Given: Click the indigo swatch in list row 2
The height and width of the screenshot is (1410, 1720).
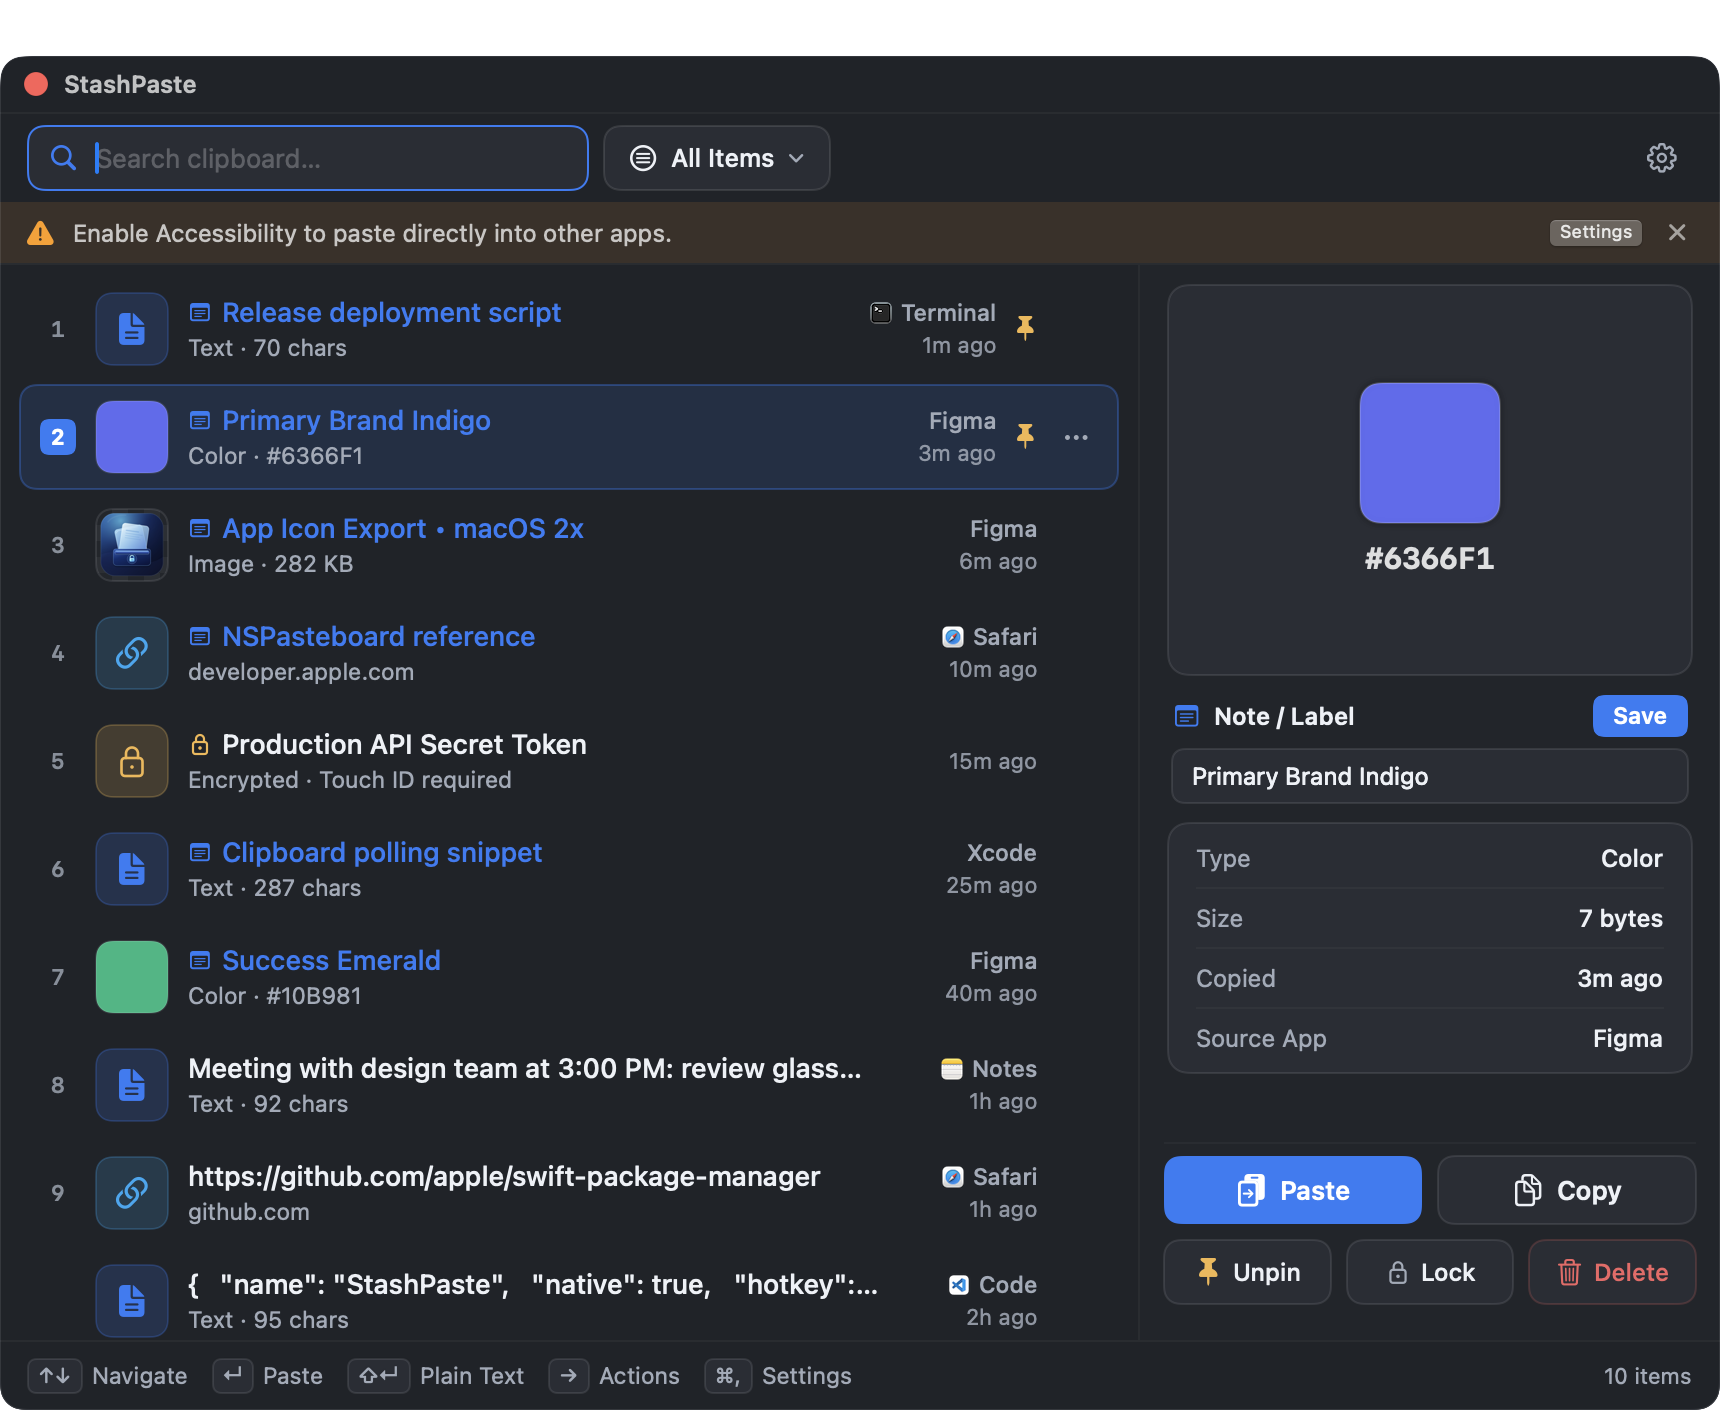Looking at the screenshot, I should (132, 437).
